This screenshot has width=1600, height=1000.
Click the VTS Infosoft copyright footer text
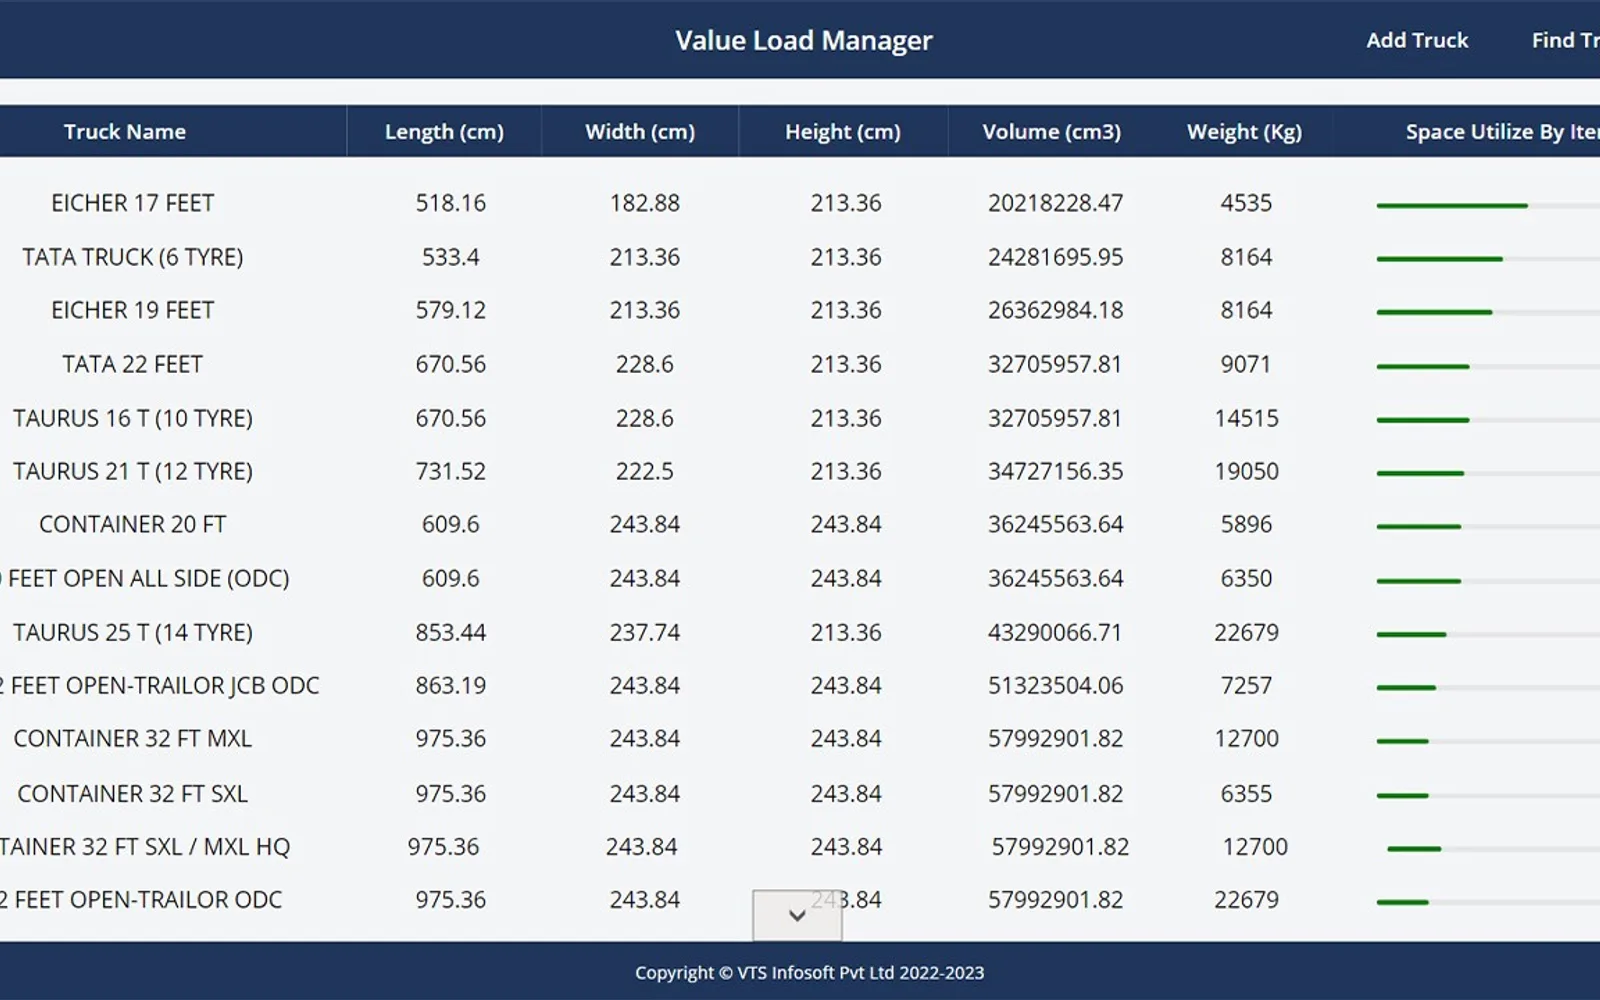coord(809,972)
